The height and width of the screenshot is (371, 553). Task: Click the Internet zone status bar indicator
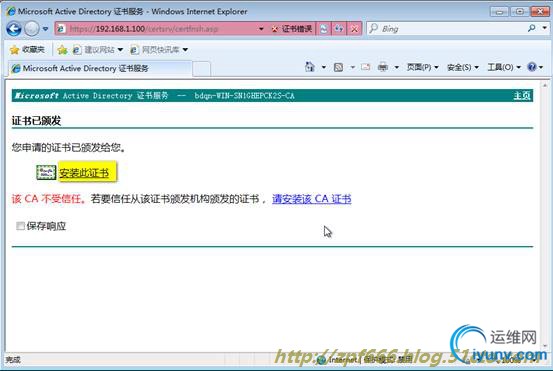tap(344, 360)
